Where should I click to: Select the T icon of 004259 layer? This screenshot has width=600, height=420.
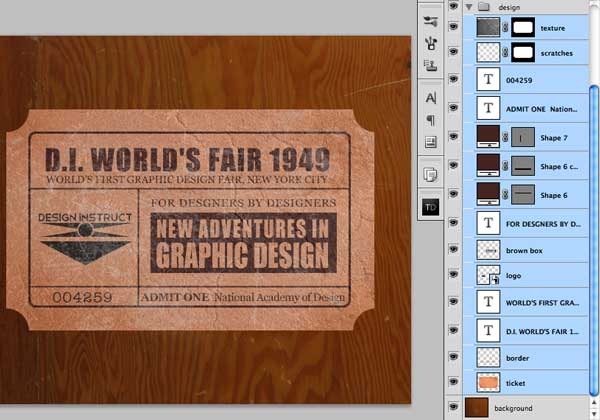[488, 79]
